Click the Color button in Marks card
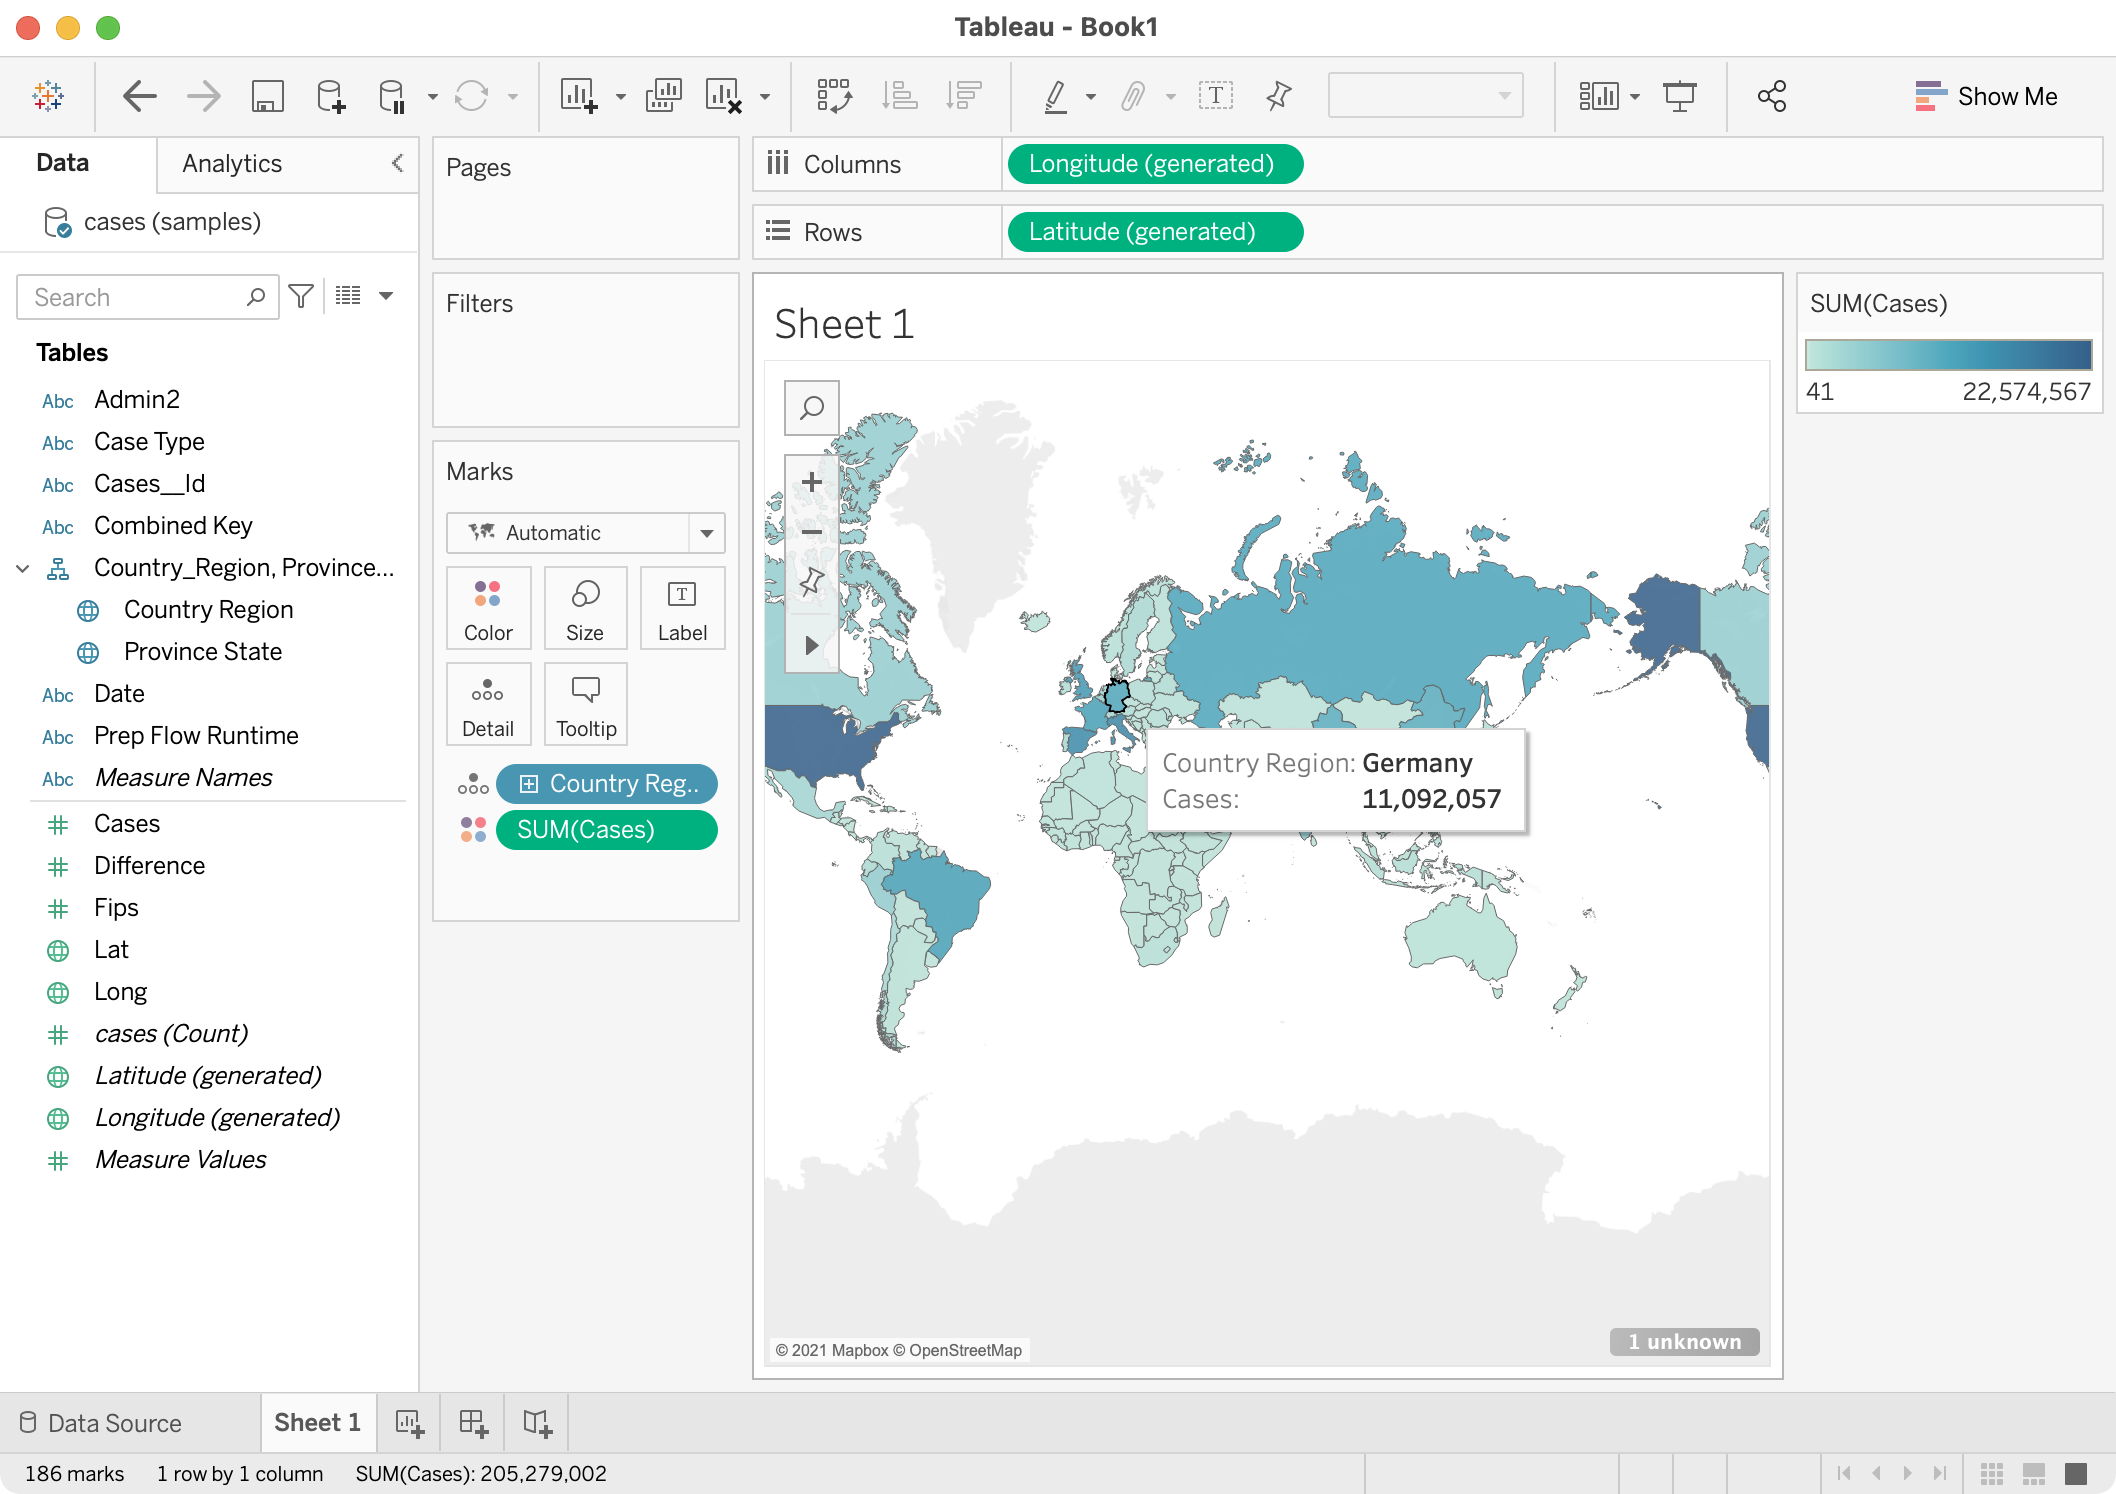 pos(488,609)
